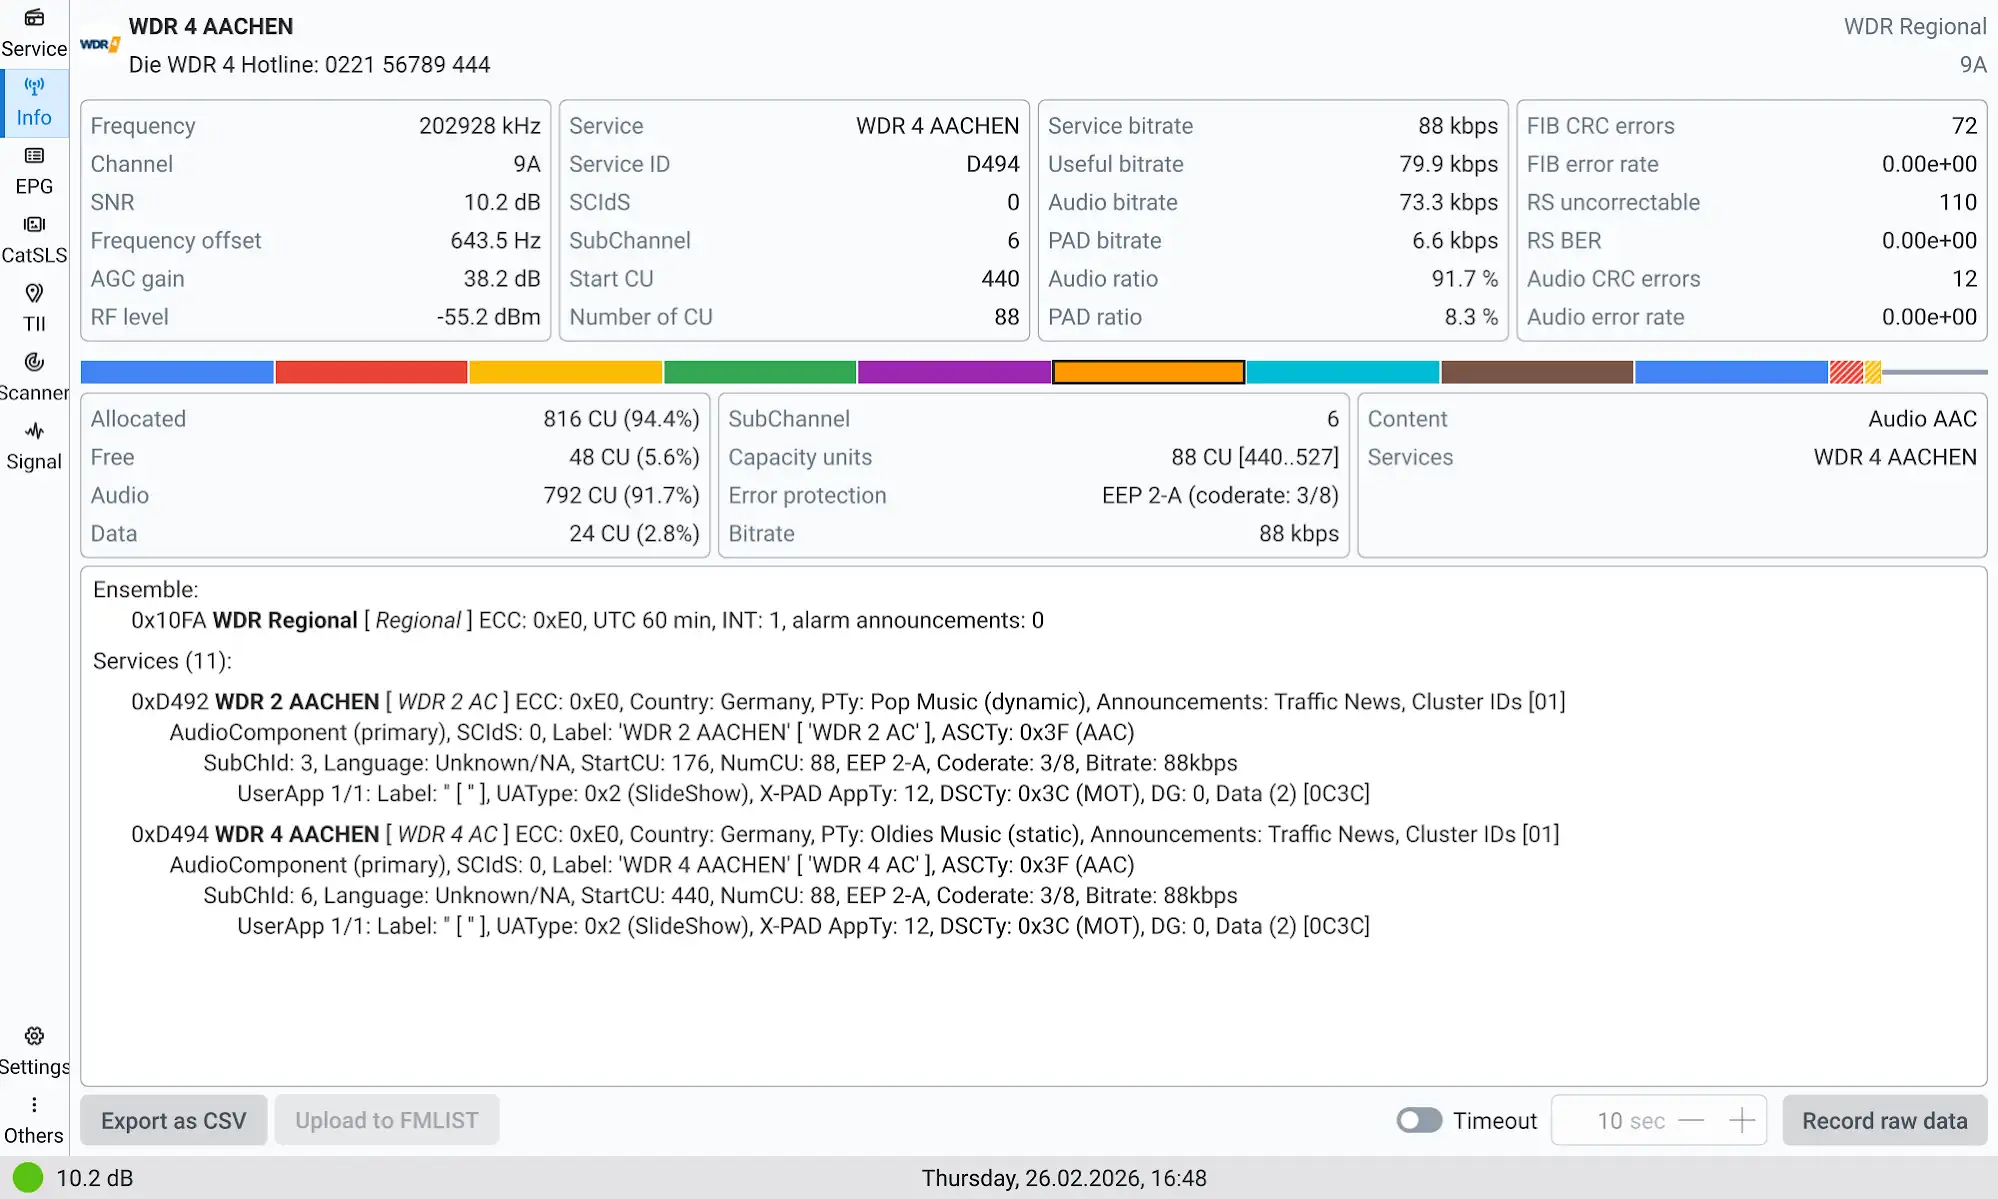Open the Scanner tool
This screenshot has width=1998, height=1199.
click(34, 376)
